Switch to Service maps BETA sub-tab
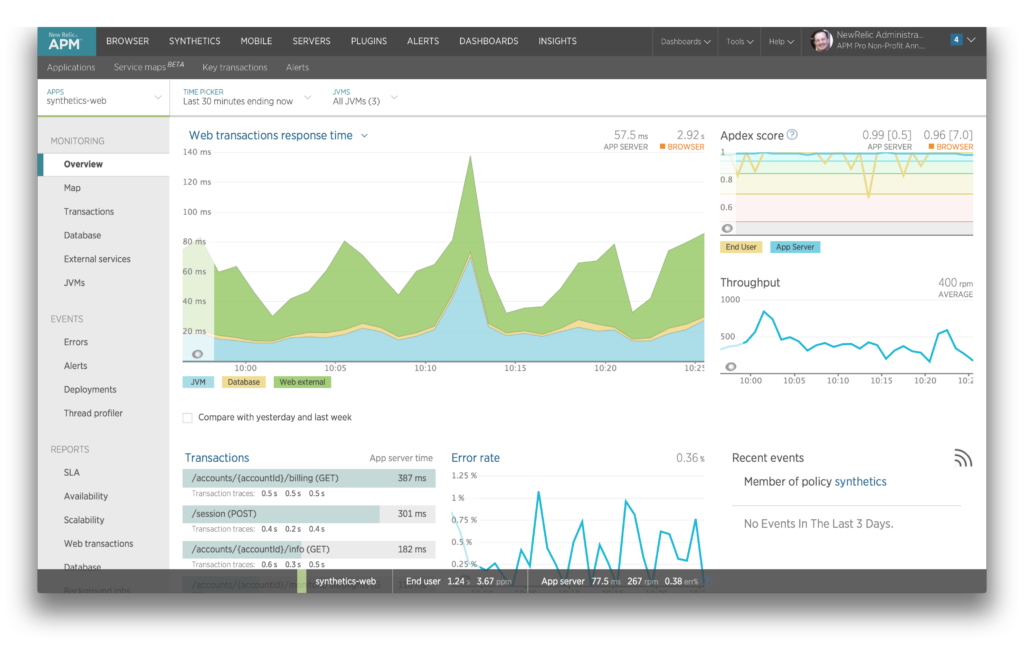 [149, 67]
